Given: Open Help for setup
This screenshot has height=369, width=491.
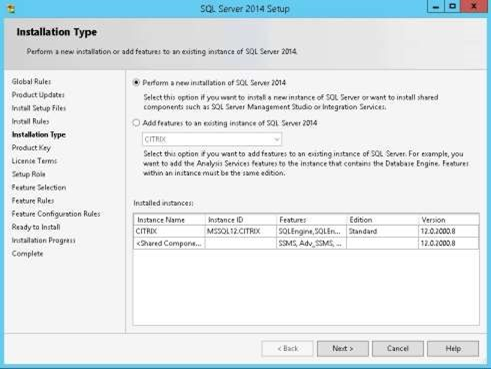Looking at the screenshot, I should [453, 348].
